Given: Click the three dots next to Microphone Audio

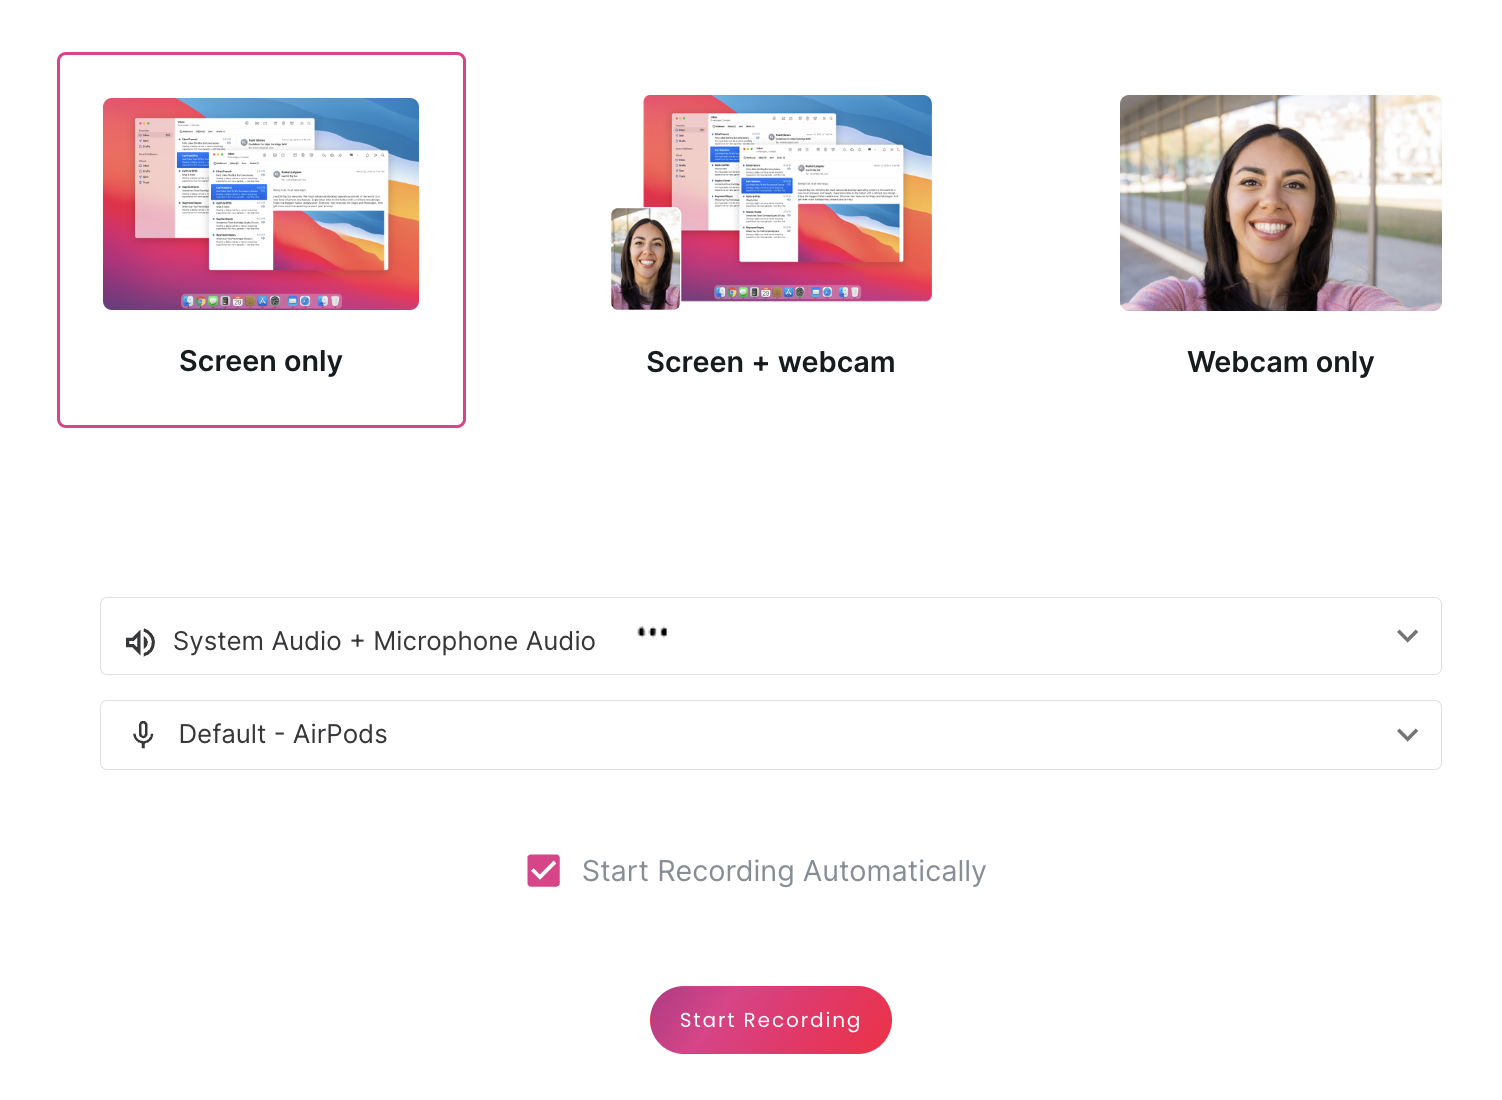Looking at the screenshot, I should tap(652, 632).
